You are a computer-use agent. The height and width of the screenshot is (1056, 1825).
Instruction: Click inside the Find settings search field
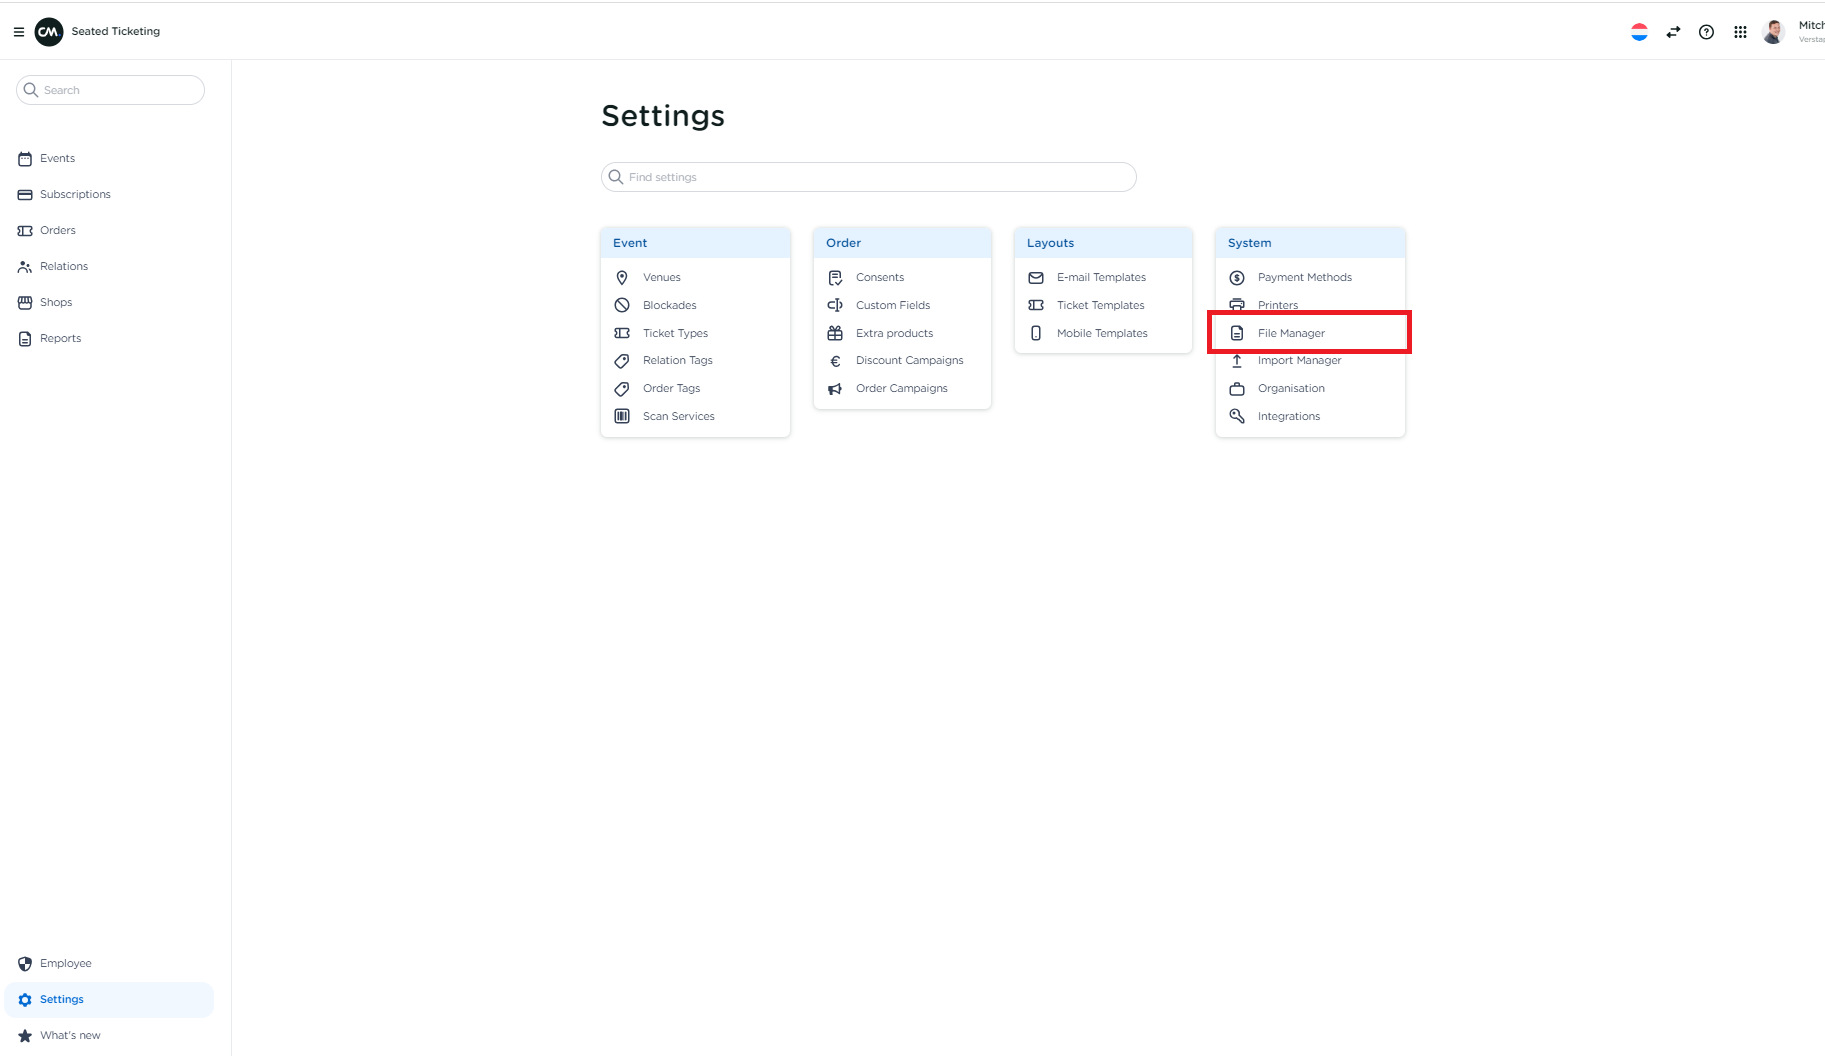868,177
